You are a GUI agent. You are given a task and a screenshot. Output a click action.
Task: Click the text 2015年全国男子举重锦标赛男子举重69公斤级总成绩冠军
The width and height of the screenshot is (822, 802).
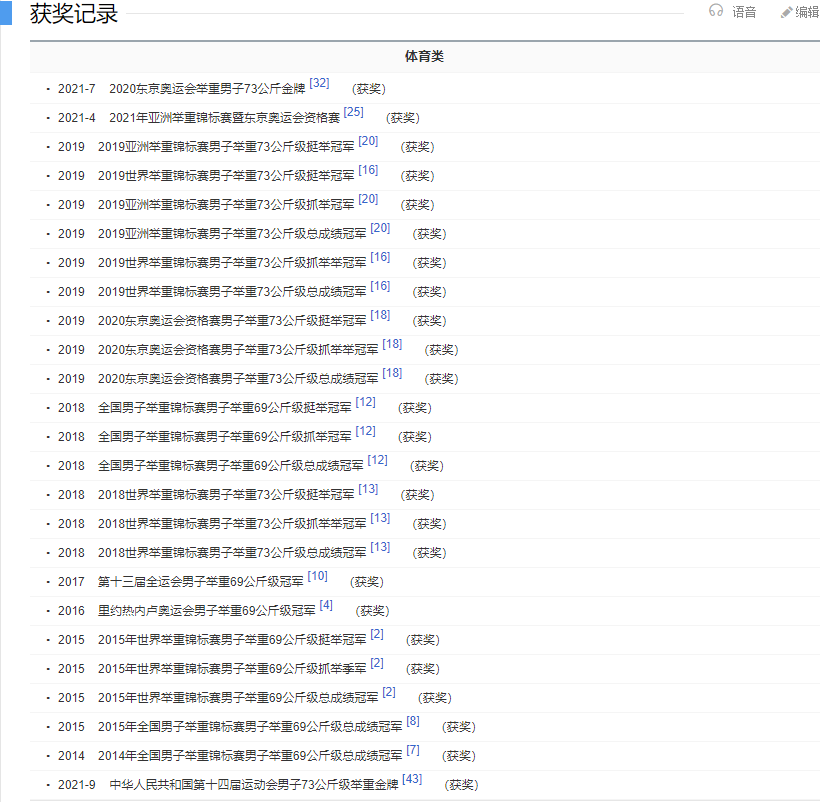(250, 727)
